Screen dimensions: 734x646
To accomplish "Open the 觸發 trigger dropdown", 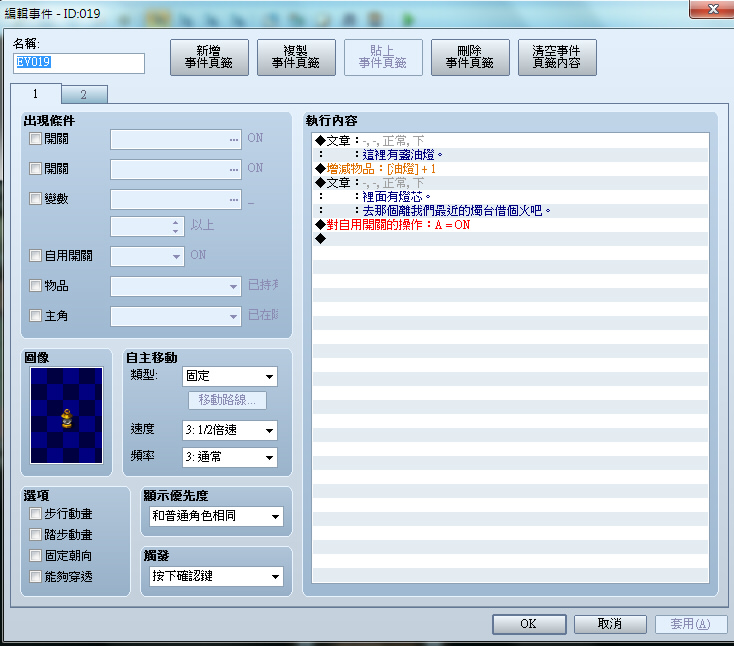I will coord(216,576).
